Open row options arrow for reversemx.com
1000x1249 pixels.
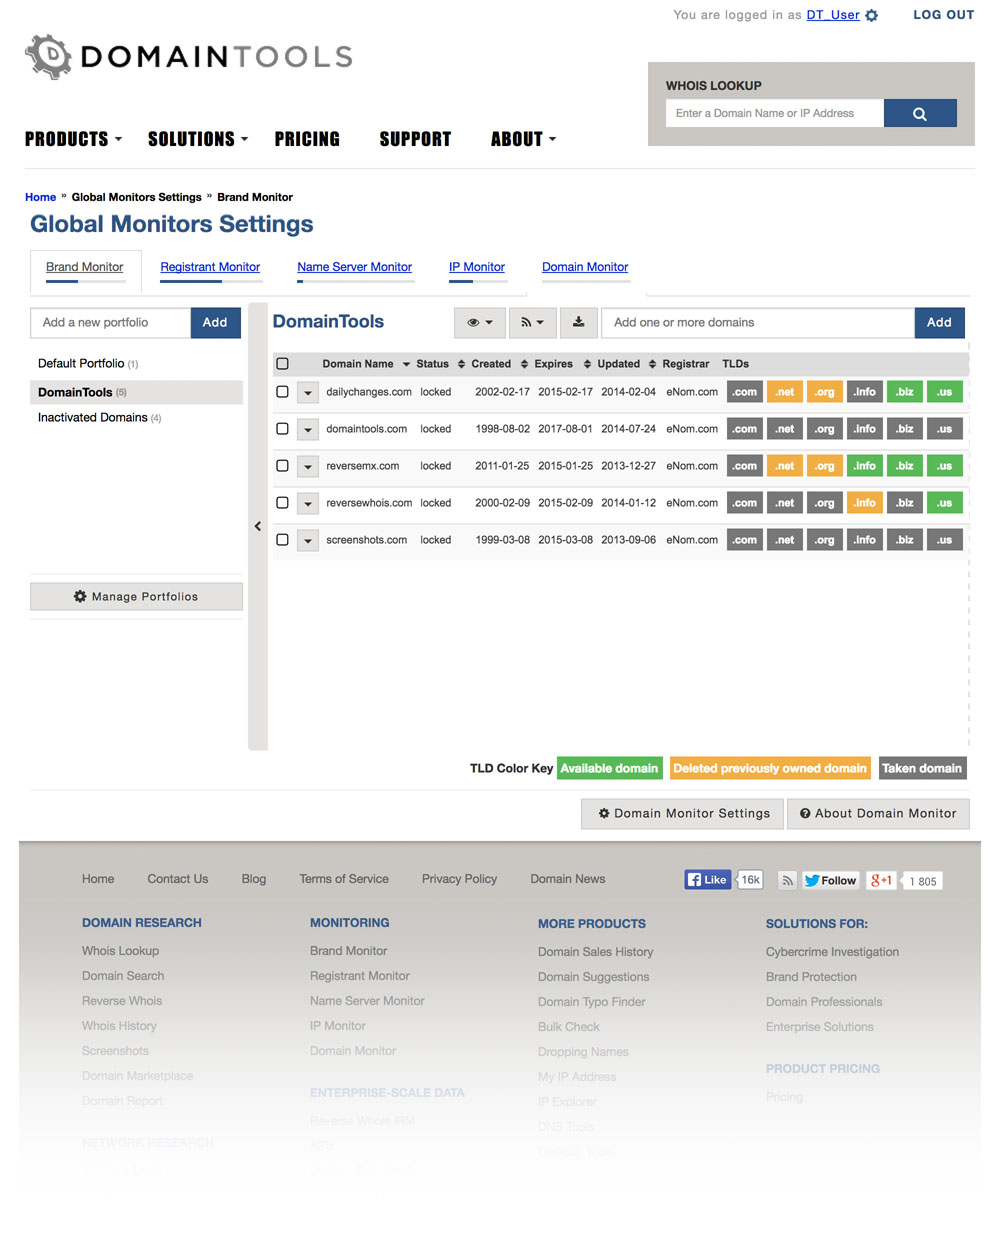[308, 467]
